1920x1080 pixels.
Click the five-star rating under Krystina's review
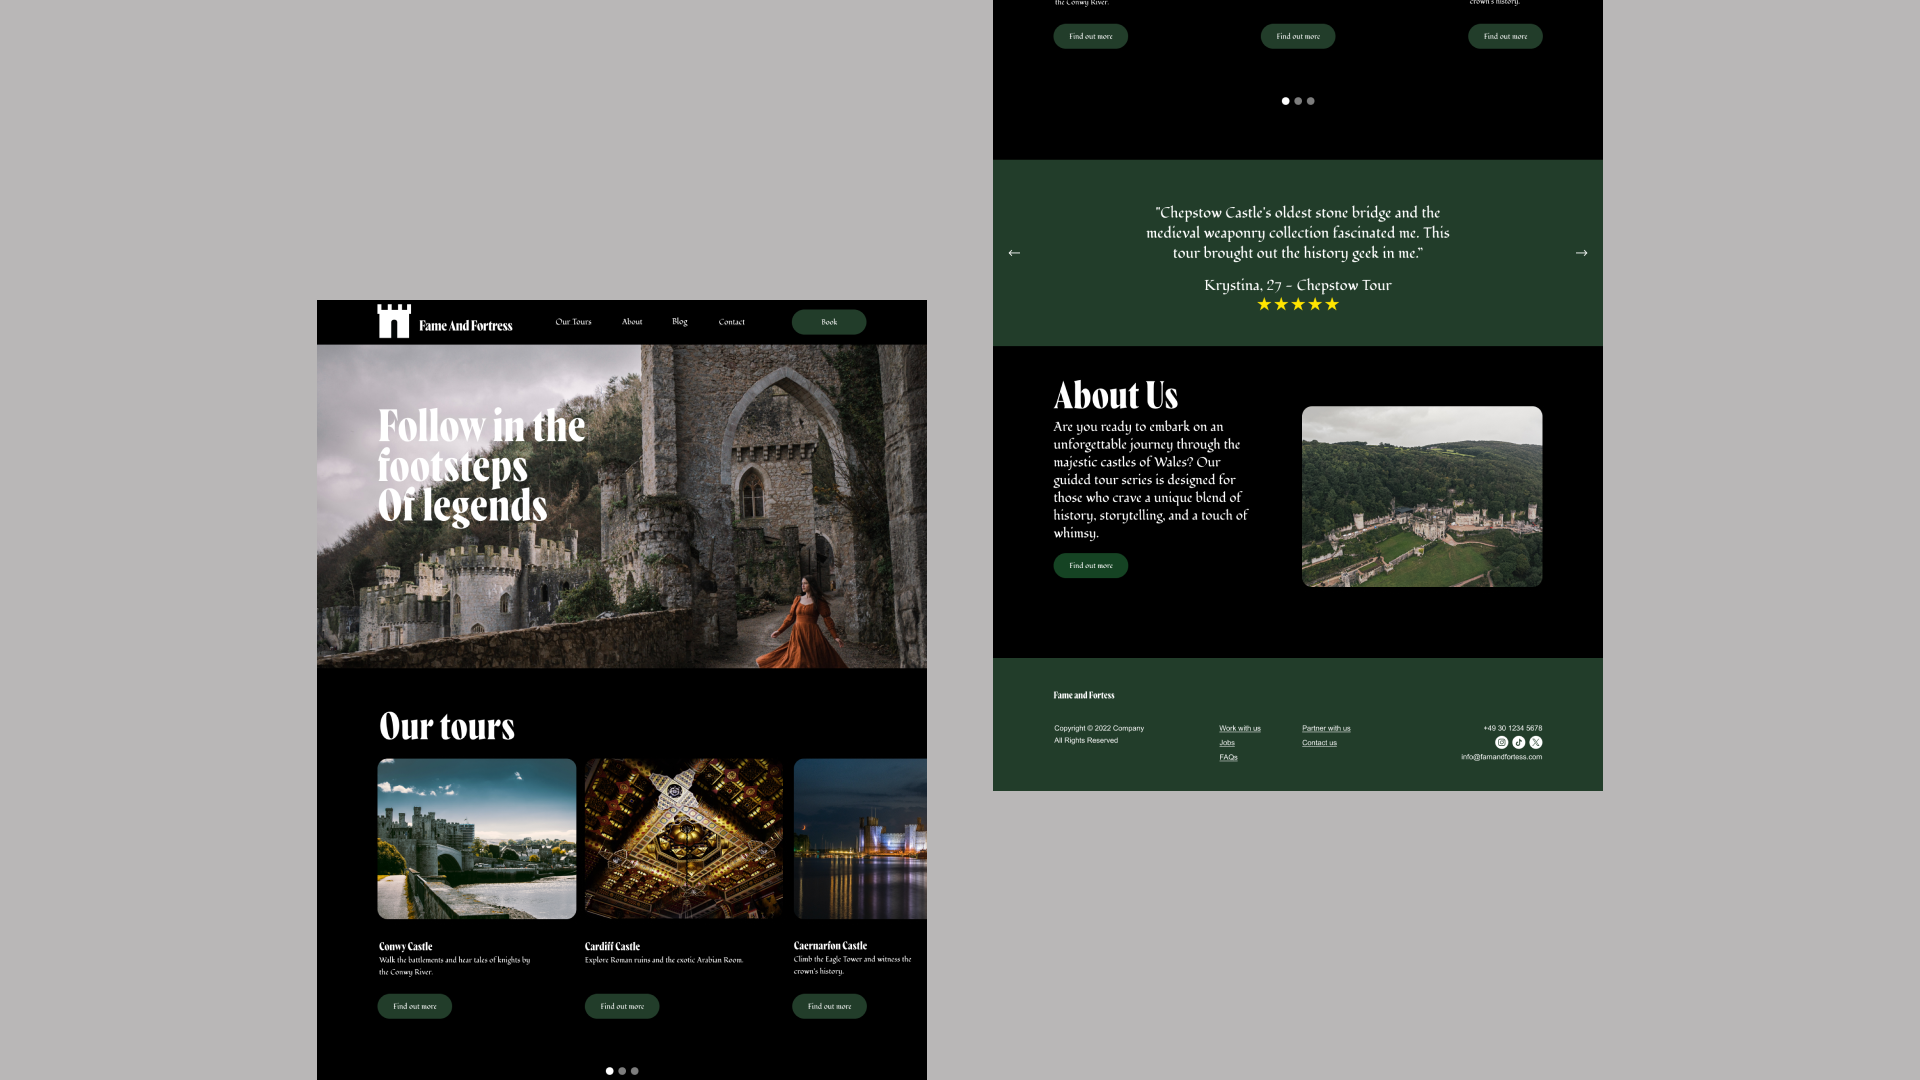[x=1297, y=305]
